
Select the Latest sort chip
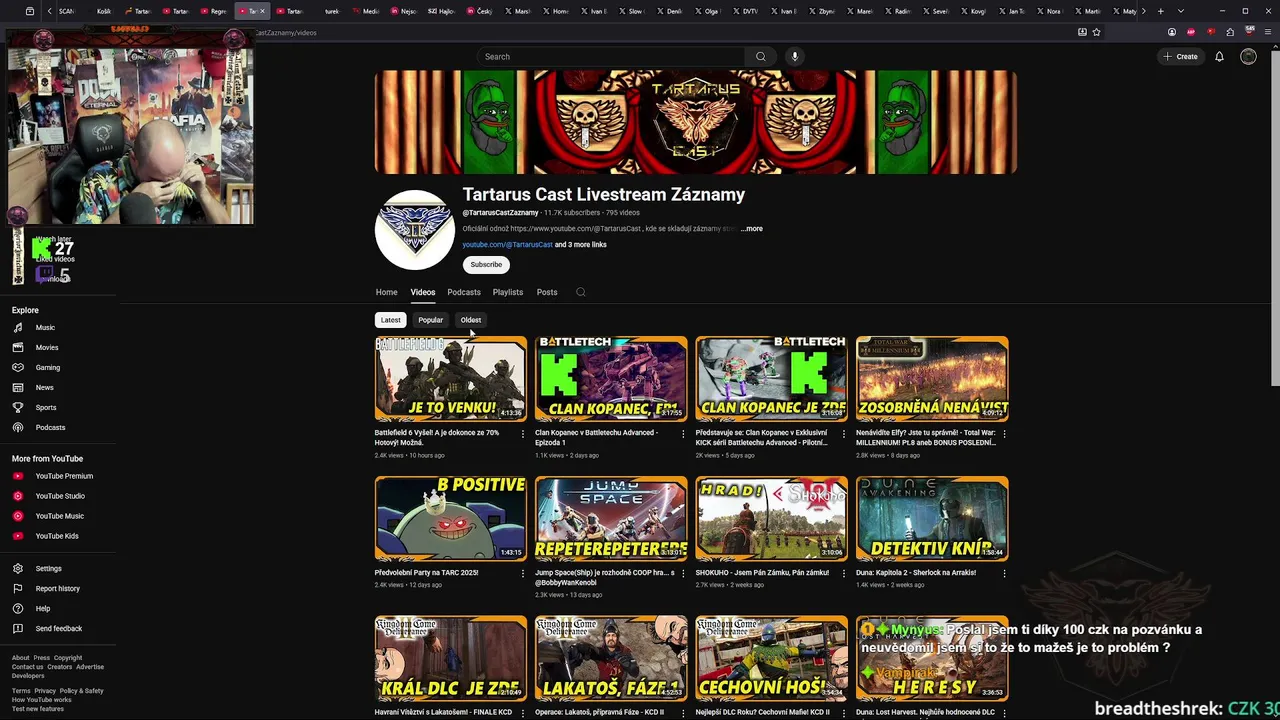391,320
